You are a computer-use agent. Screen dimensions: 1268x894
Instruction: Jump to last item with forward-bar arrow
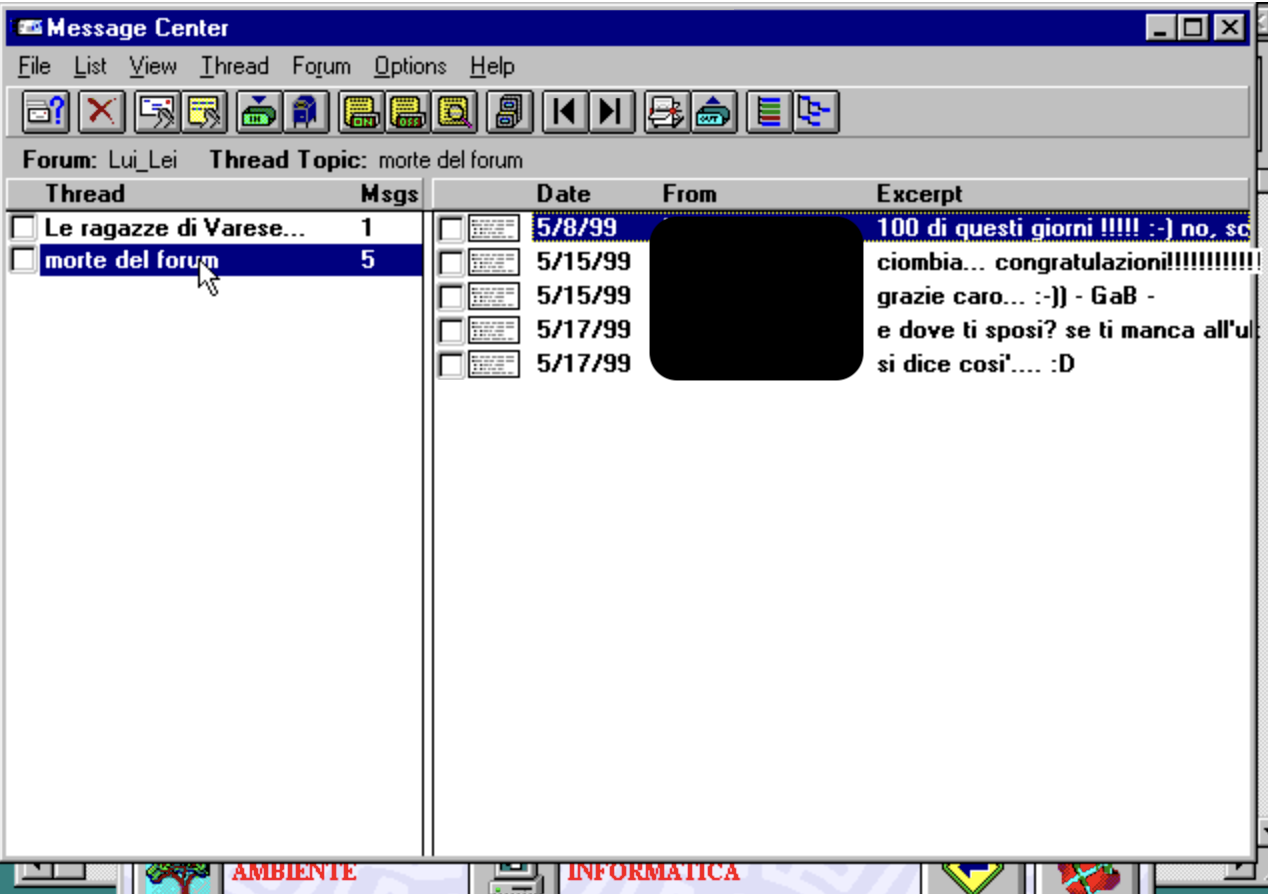point(611,111)
